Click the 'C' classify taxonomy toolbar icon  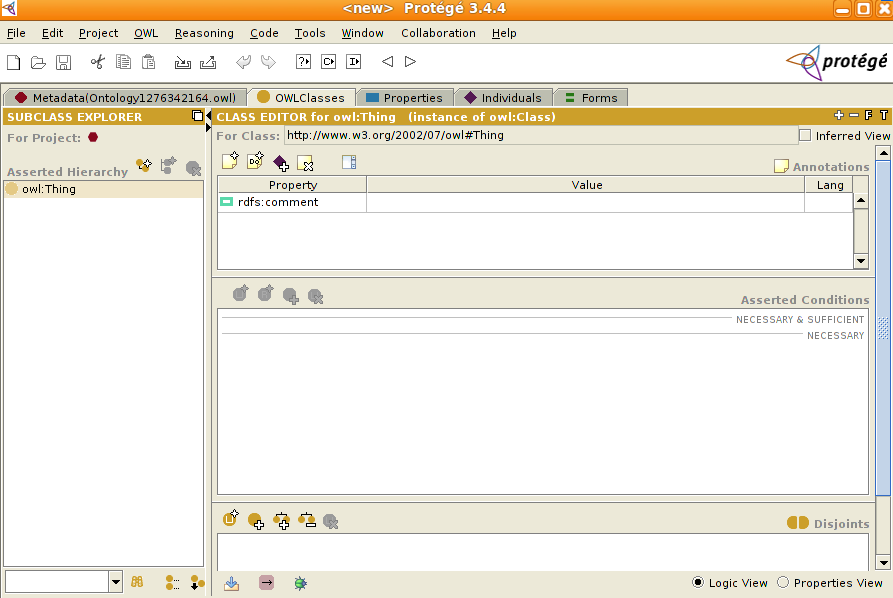pyautogui.click(x=329, y=62)
